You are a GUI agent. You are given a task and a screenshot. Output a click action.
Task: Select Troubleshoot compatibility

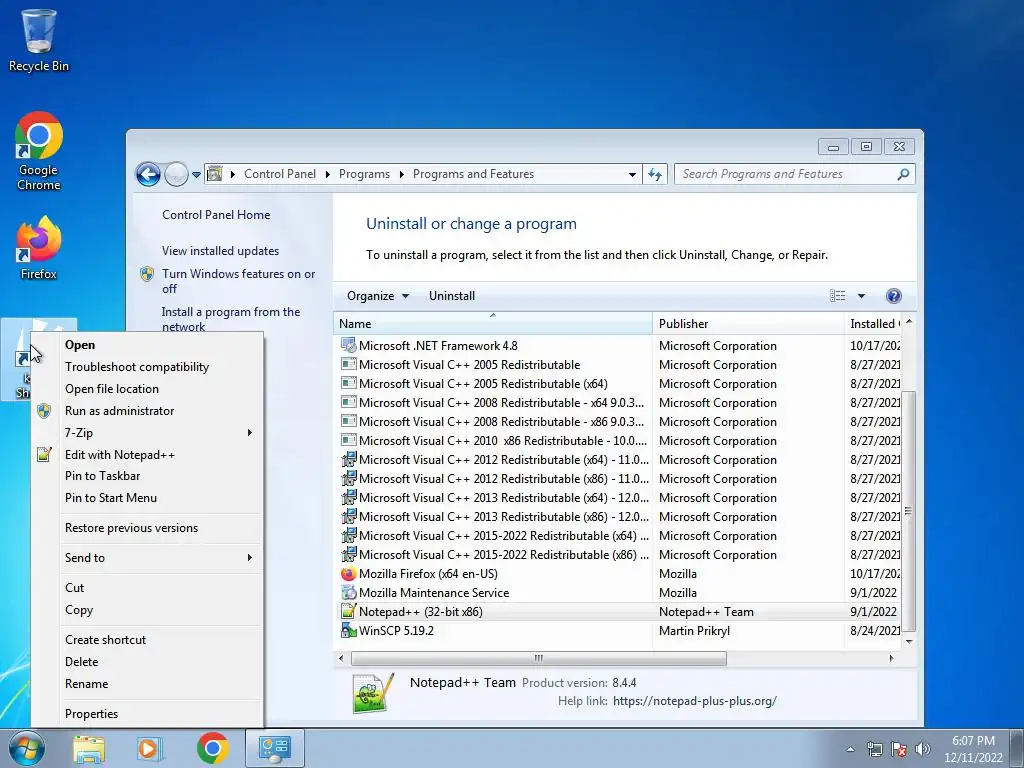(148, 367)
